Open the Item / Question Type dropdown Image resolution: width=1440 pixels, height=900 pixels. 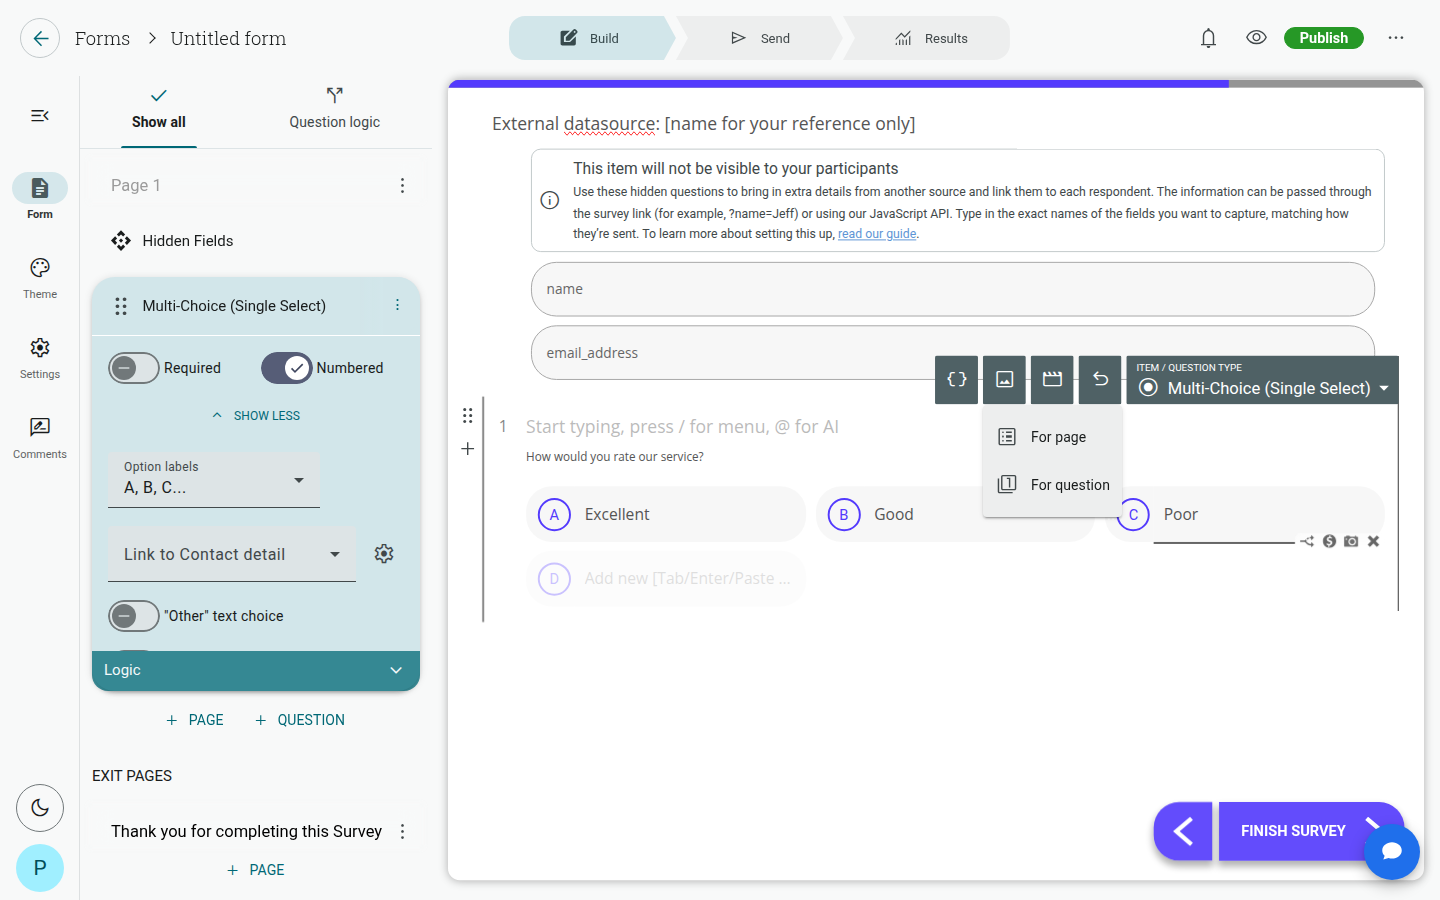point(1262,380)
